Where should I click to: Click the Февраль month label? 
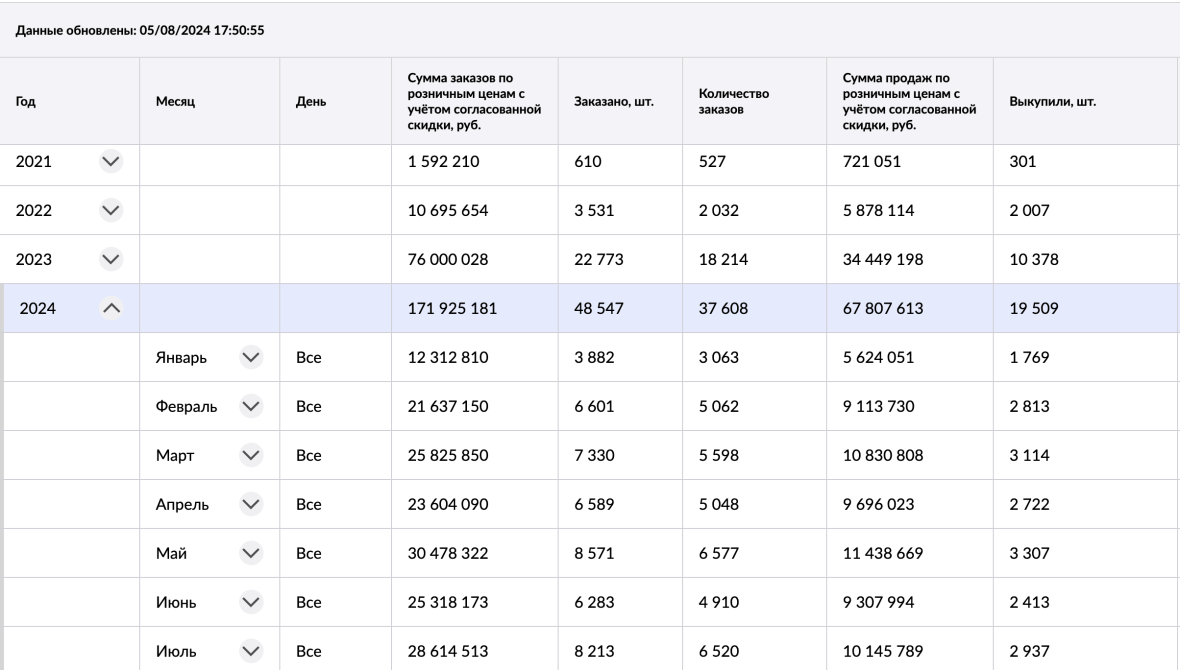coord(187,406)
